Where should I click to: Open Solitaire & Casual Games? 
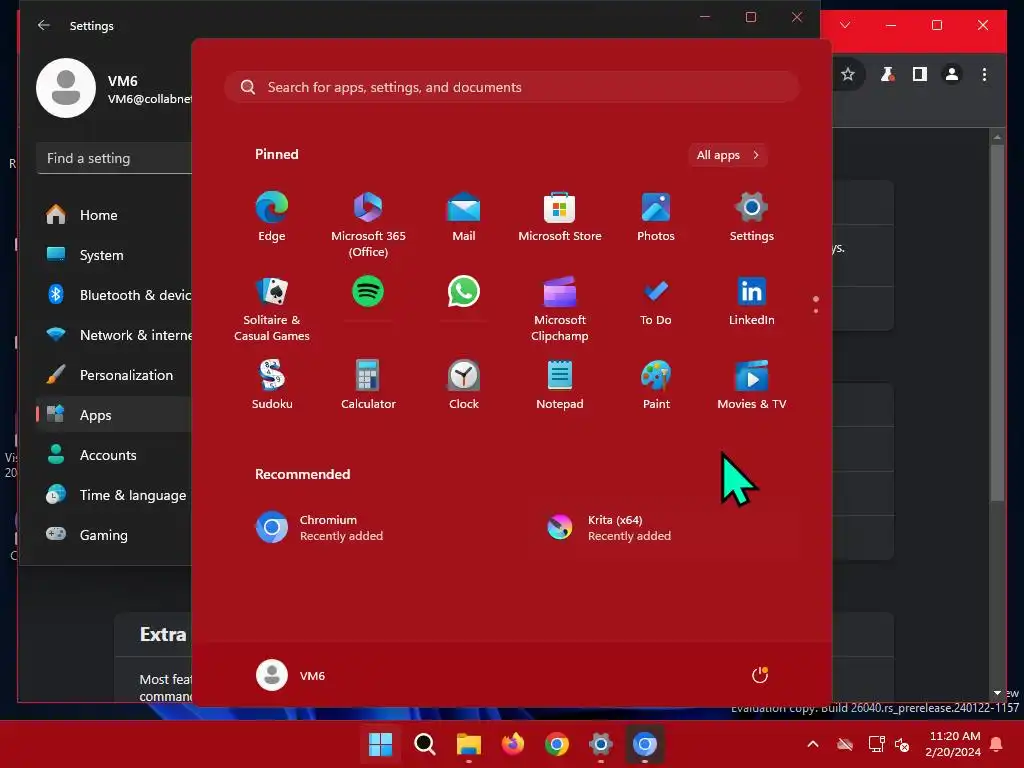tap(272, 309)
